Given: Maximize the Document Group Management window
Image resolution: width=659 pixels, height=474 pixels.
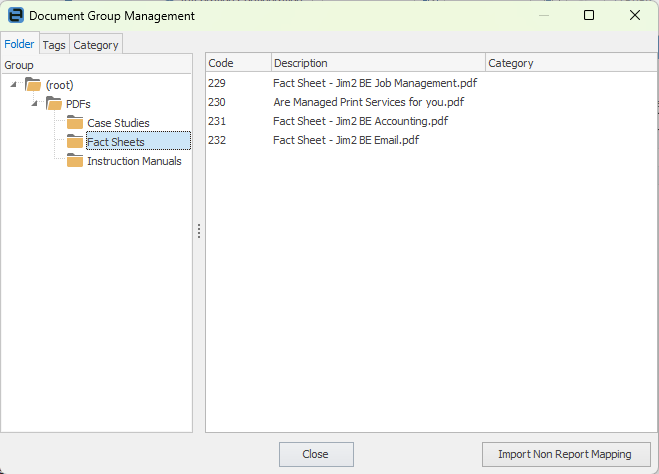Looking at the screenshot, I should click(x=589, y=16).
